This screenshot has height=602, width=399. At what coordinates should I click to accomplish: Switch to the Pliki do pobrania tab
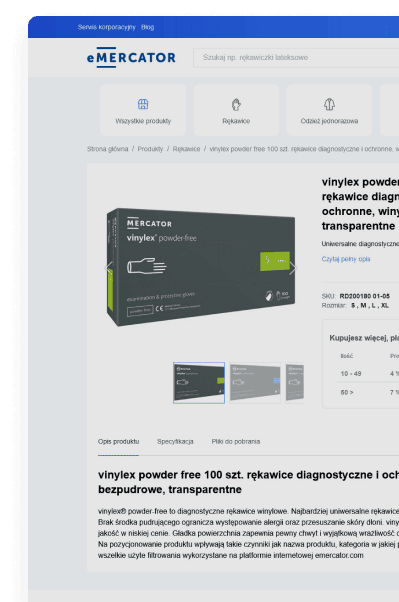(x=236, y=442)
